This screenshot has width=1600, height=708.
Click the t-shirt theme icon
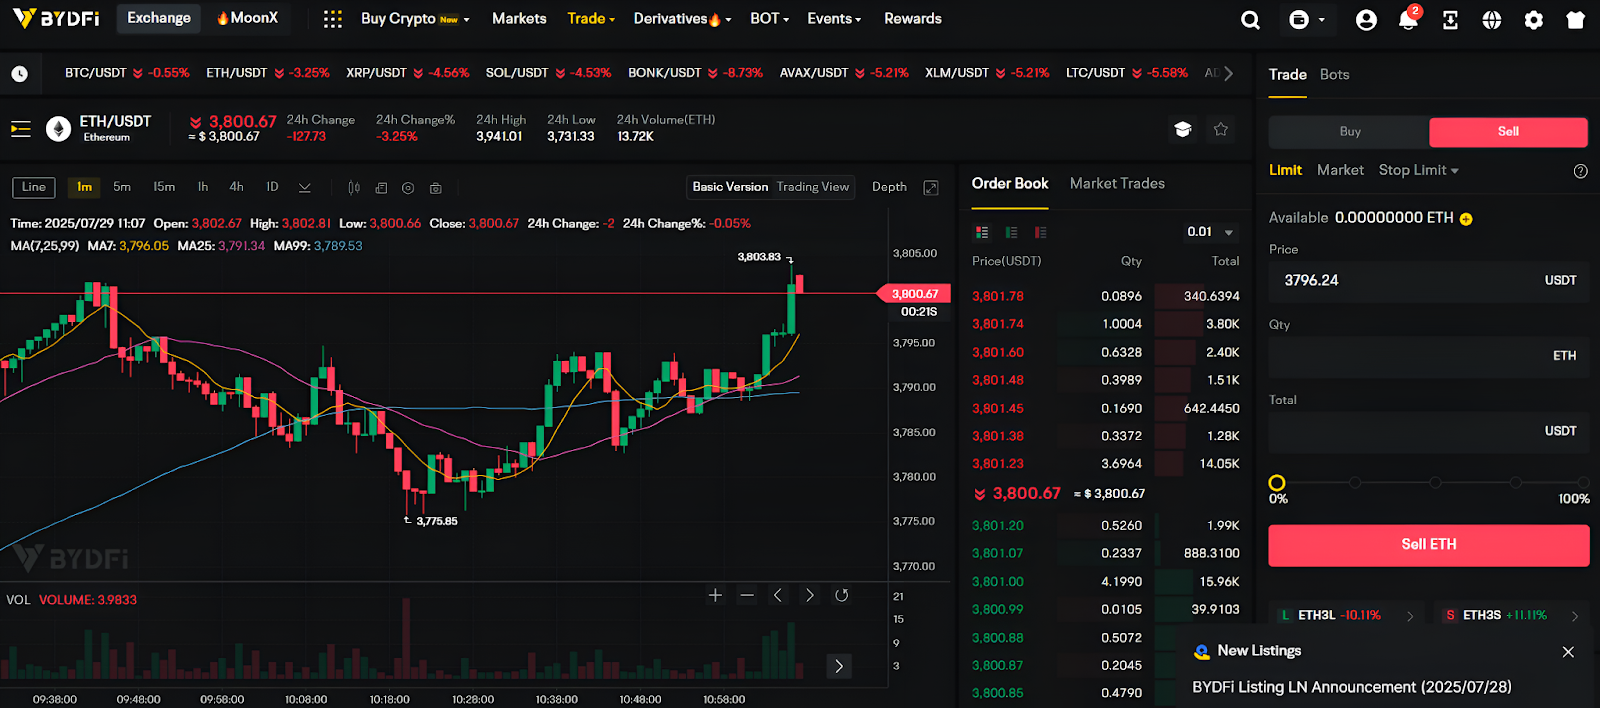point(1576,19)
